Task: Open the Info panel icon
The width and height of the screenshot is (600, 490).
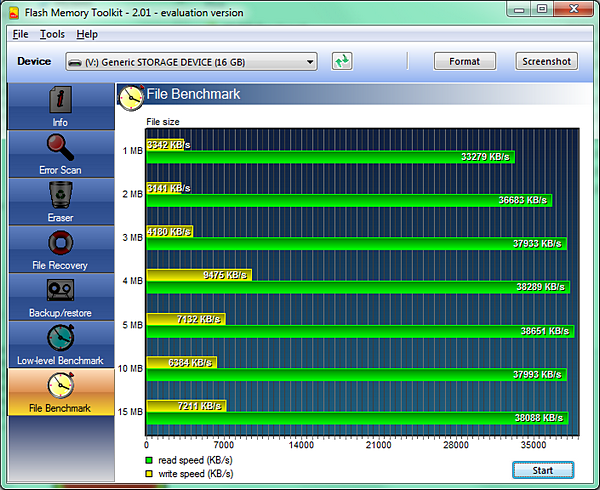Action: click(60, 100)
